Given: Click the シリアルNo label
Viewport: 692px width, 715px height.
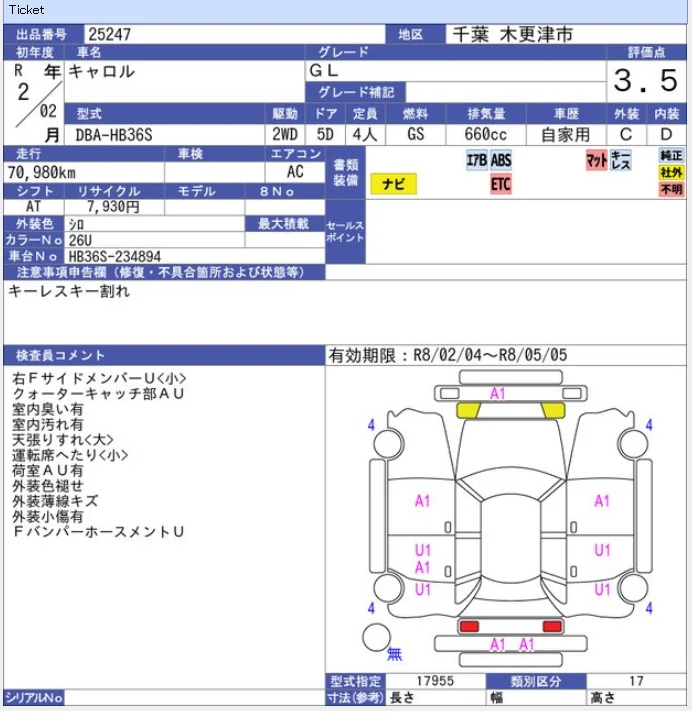Looking at the screenshot, I should pyautogui.click(x=34, y=698).
